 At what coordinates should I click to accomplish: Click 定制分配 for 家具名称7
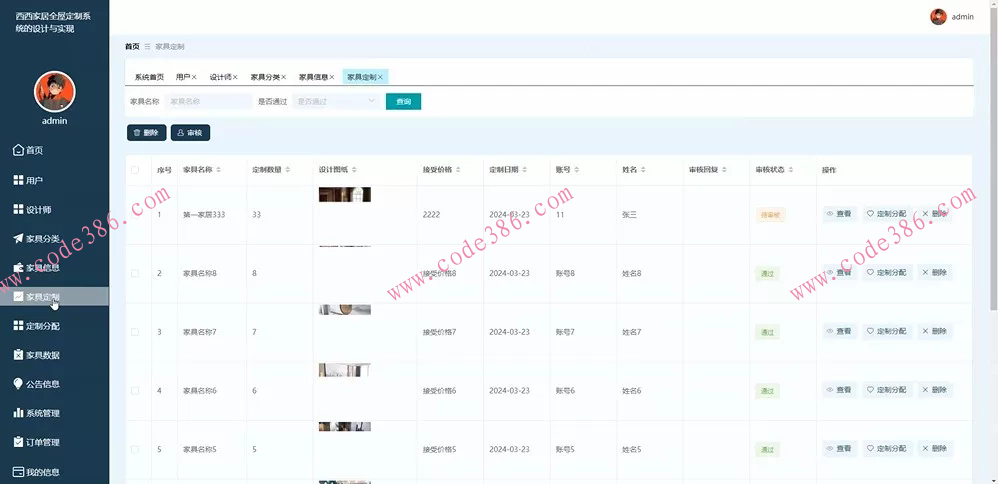pos(887,331)
